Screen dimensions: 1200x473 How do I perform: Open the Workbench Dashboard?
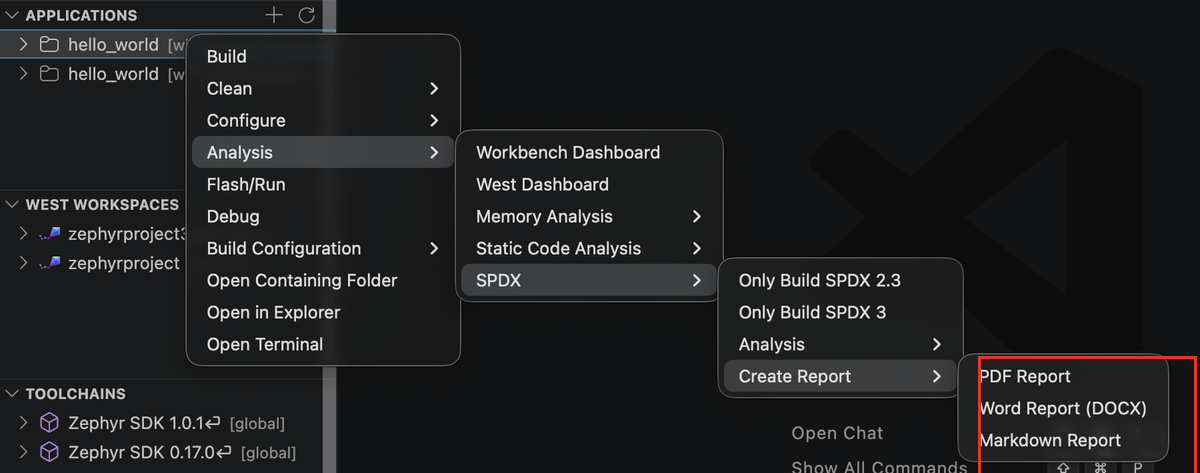589,153
